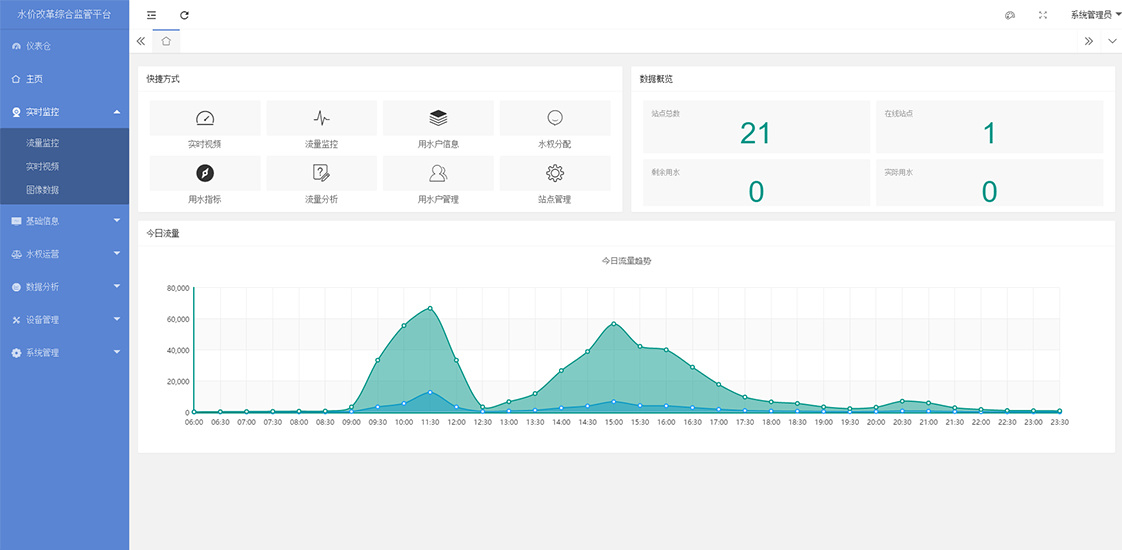The height and width of the screenshot is (550, 1122).
Task: Toggle the sidebar collapse icon in header
Action: 151,15
